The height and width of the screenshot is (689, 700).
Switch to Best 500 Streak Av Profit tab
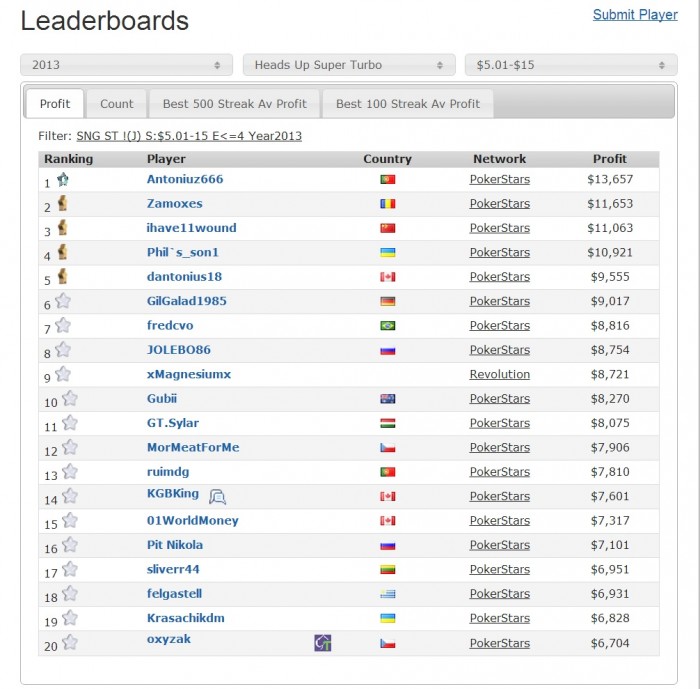[x=234, y=104]
